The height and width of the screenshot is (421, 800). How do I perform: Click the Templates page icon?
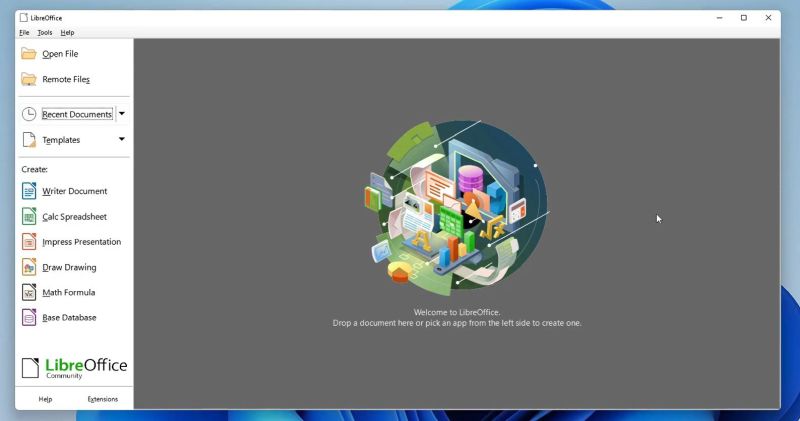[x=29, y=139]
